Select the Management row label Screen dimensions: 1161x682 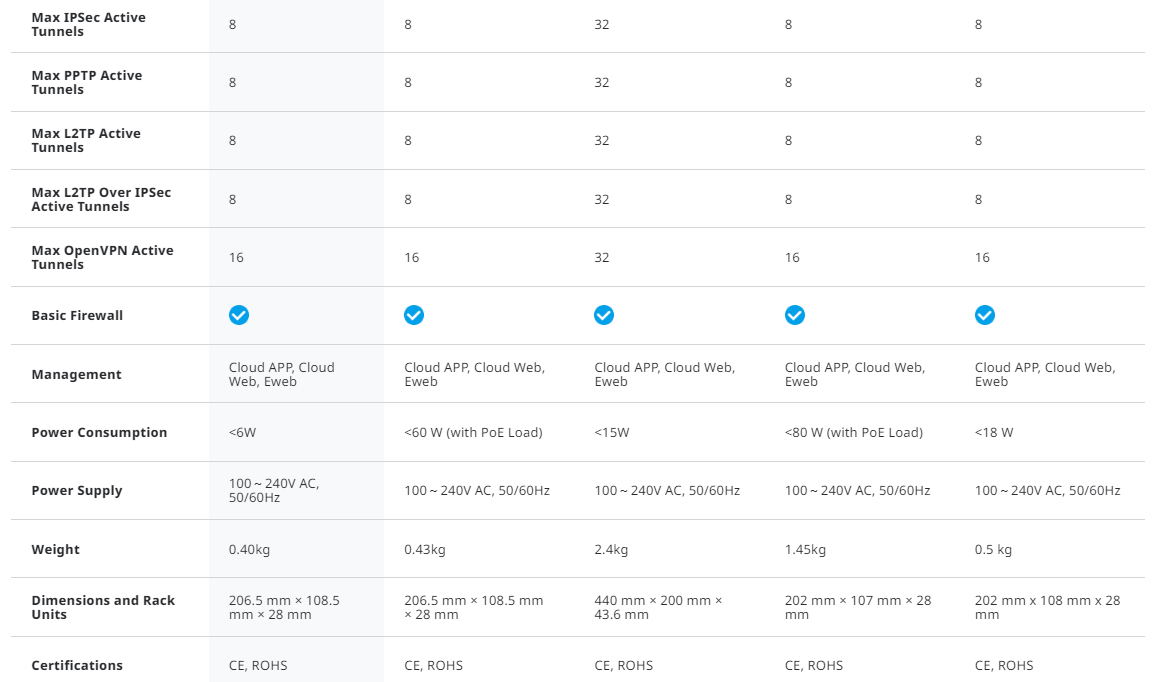click(76, 374)
